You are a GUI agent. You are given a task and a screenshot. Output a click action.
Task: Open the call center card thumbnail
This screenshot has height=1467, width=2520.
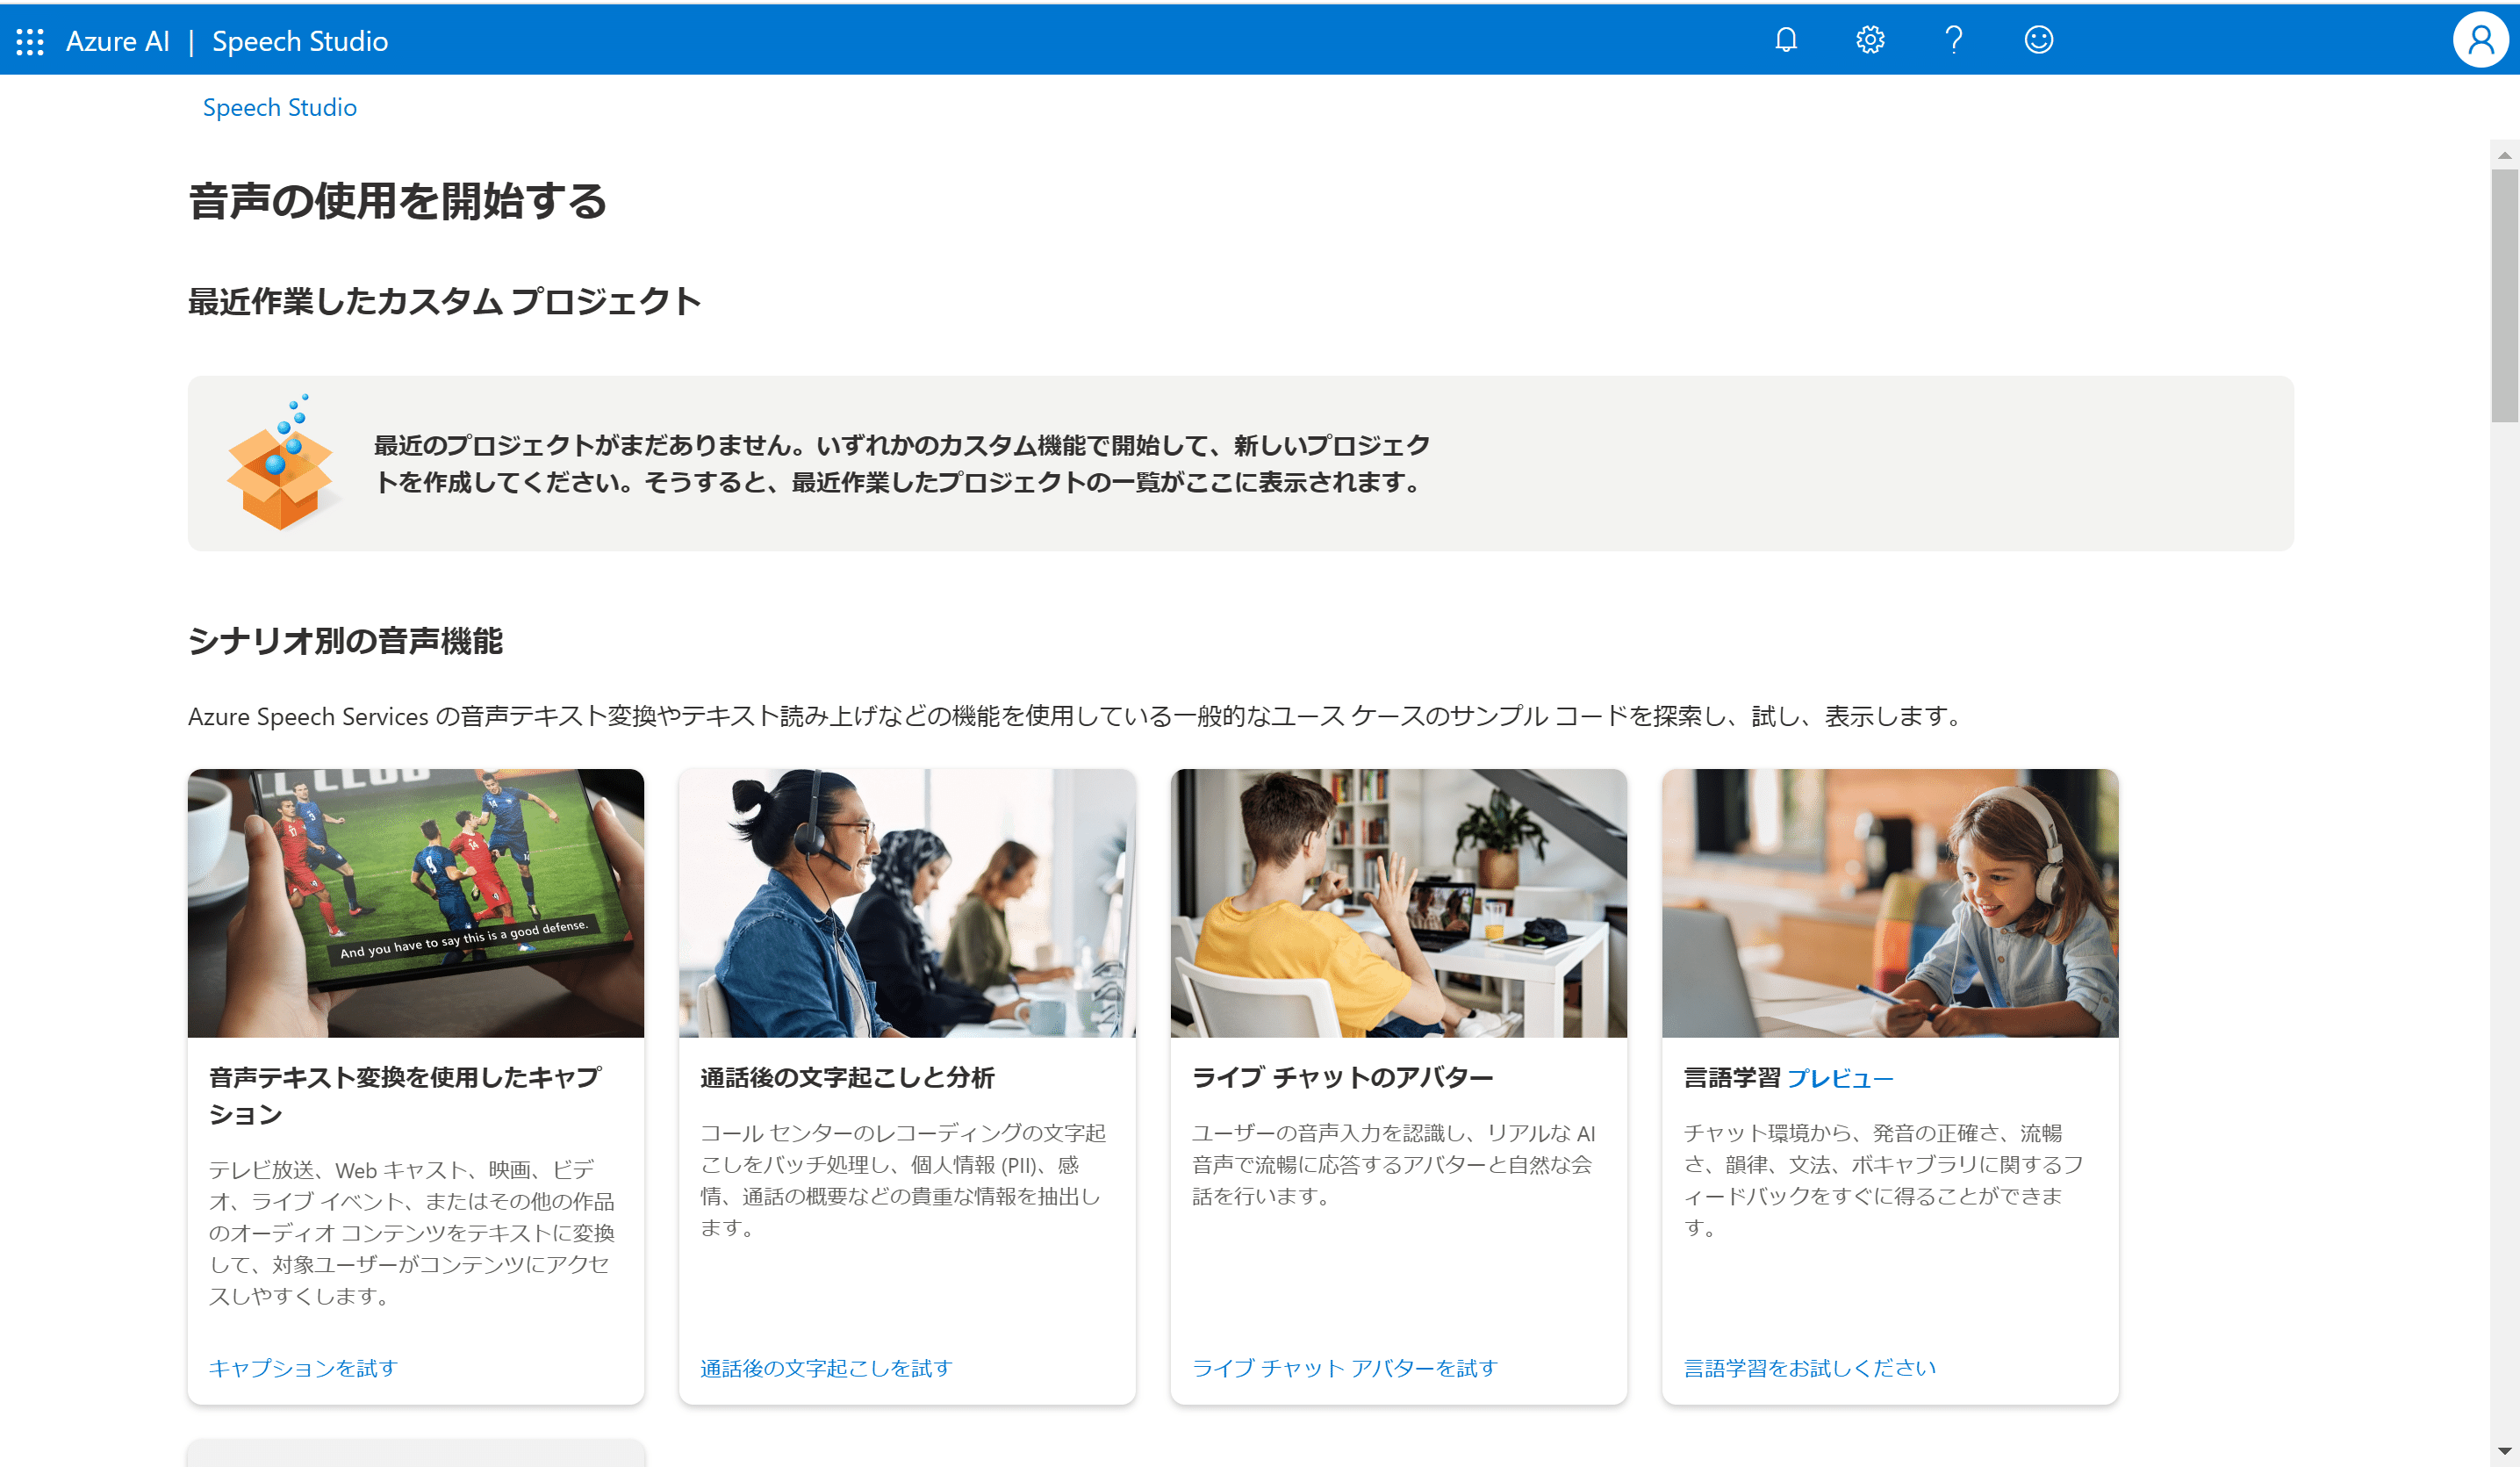pyautogui.click(x=907, y=902)
